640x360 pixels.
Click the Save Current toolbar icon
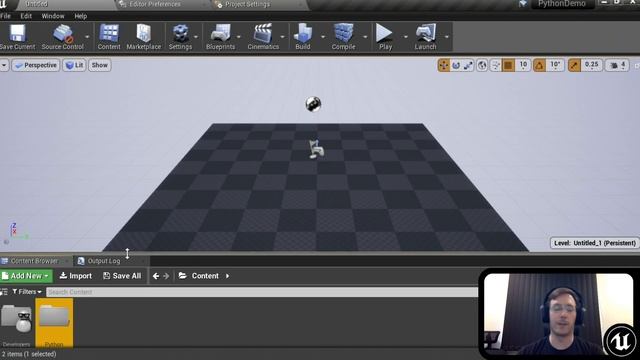[x=17, y=37]
